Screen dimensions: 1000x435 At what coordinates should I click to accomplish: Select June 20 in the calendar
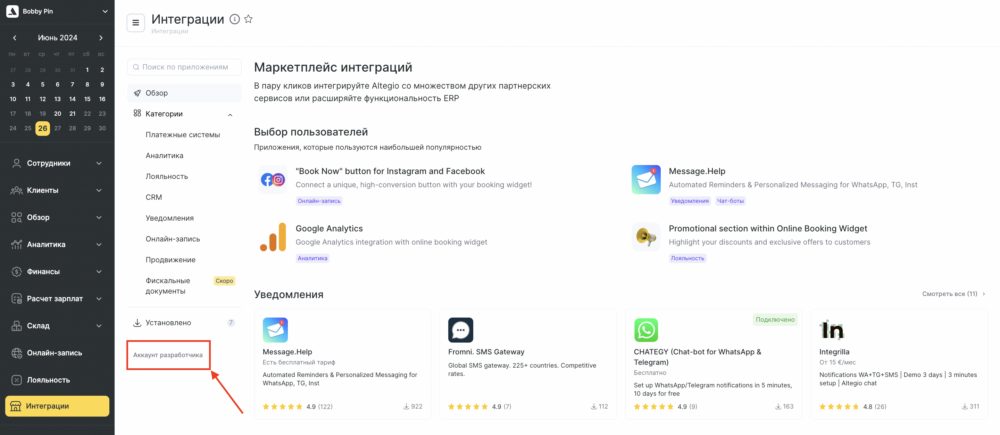[x=57, y=114]
